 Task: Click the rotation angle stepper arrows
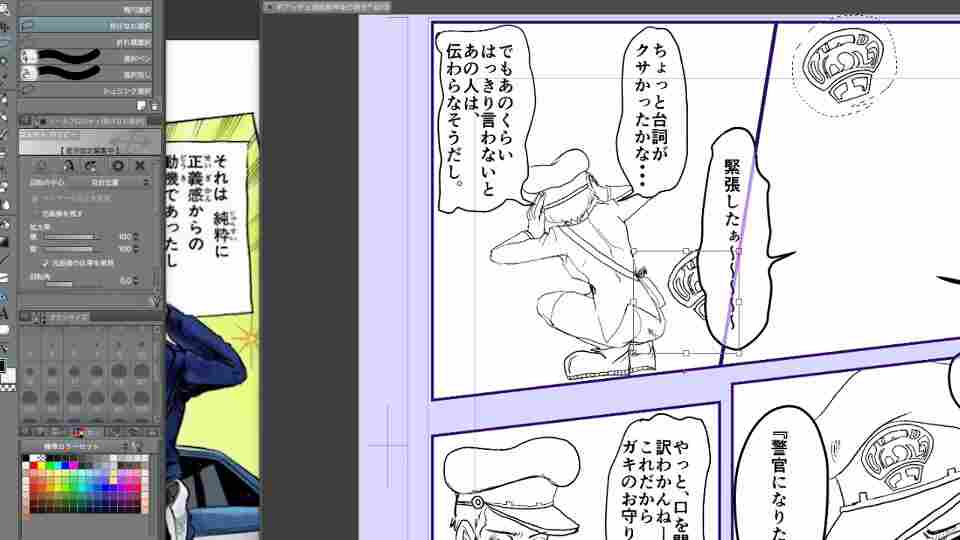(x=136, y=281)
